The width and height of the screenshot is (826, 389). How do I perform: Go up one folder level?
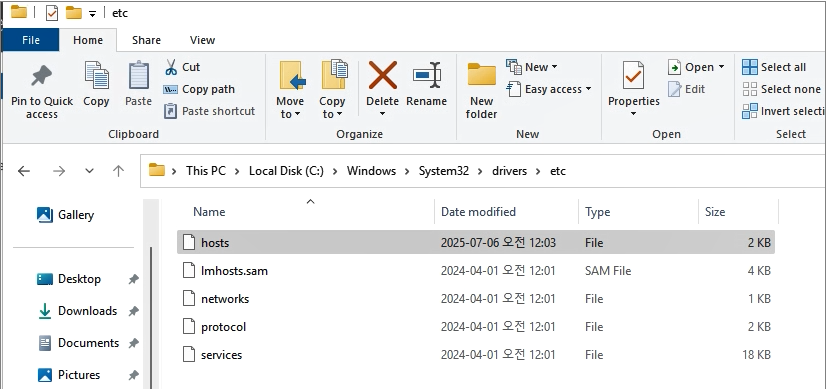(x=119, y=171)
